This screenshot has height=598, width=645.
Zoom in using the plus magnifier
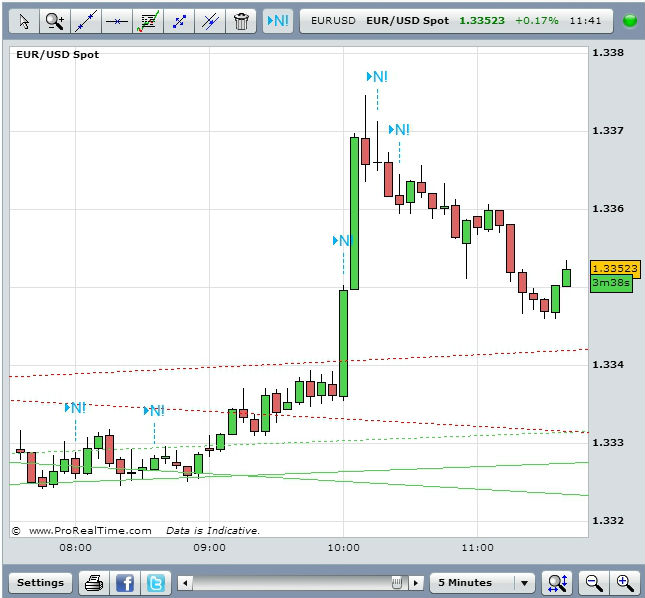pos(625,583)
